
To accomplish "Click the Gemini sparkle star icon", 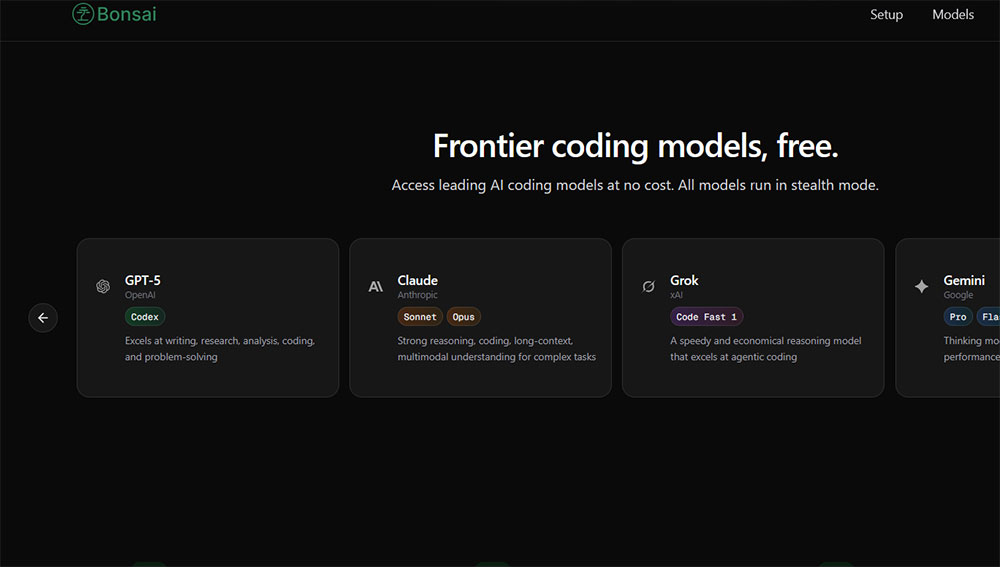I will point(922,286).
